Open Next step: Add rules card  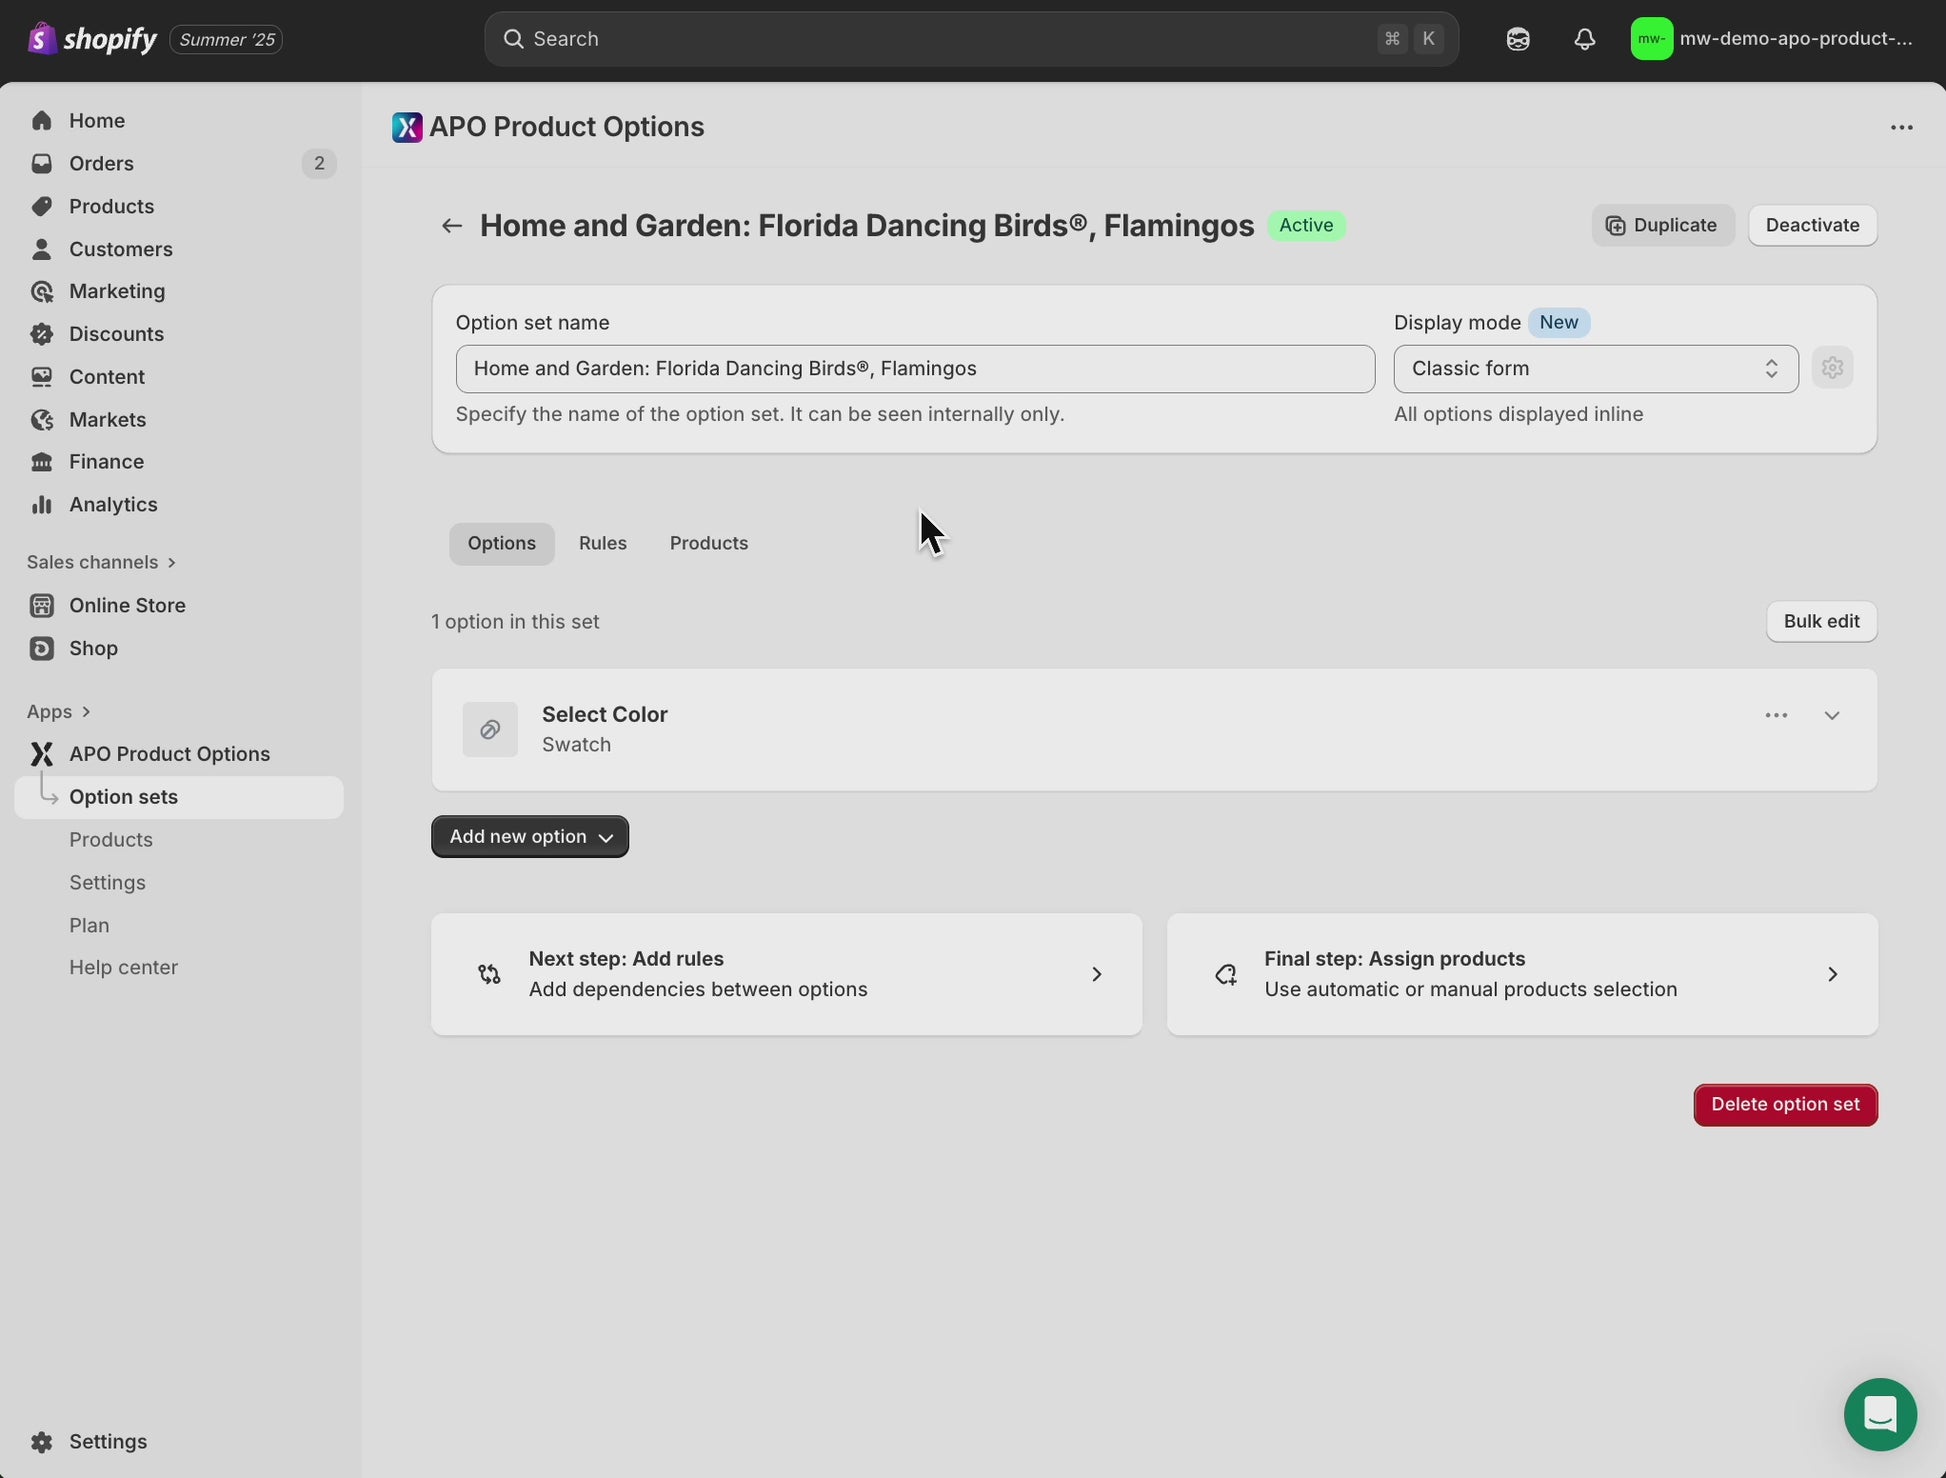tap(786, 974)
